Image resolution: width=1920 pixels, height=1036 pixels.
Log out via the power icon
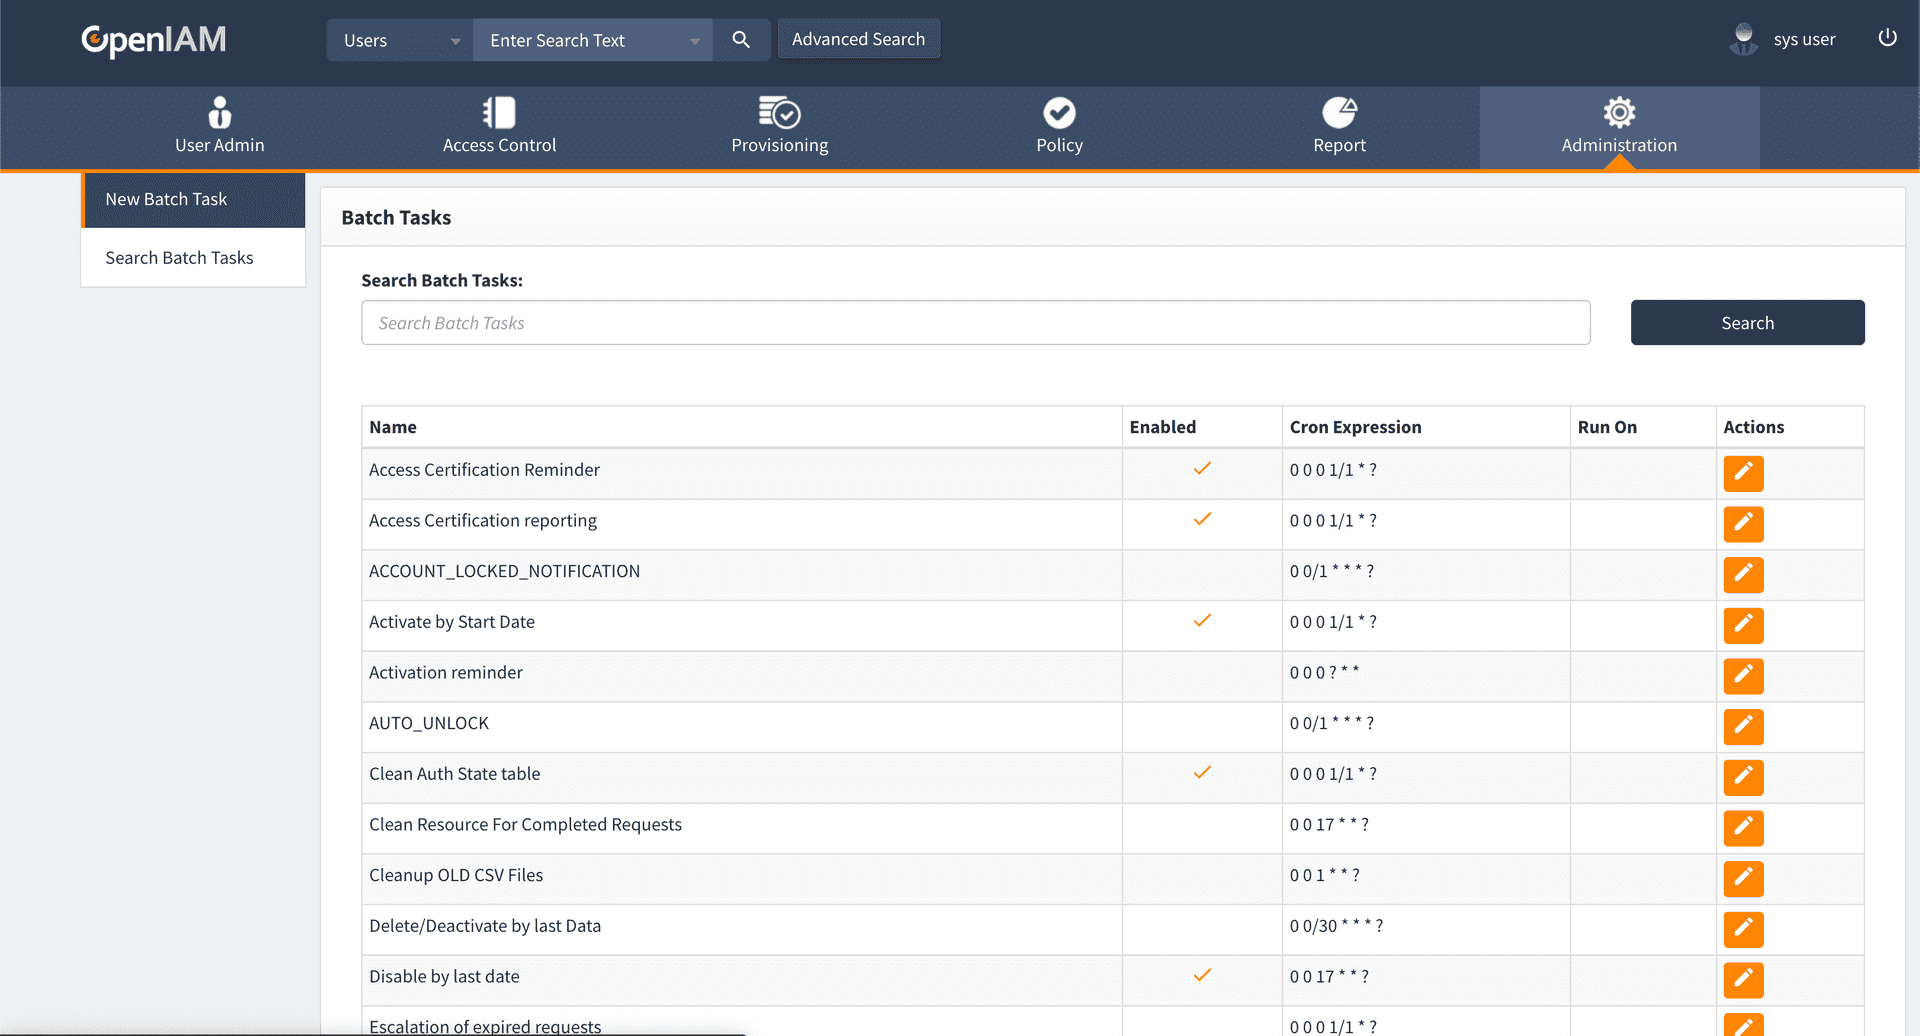(x=1888, y=38)
